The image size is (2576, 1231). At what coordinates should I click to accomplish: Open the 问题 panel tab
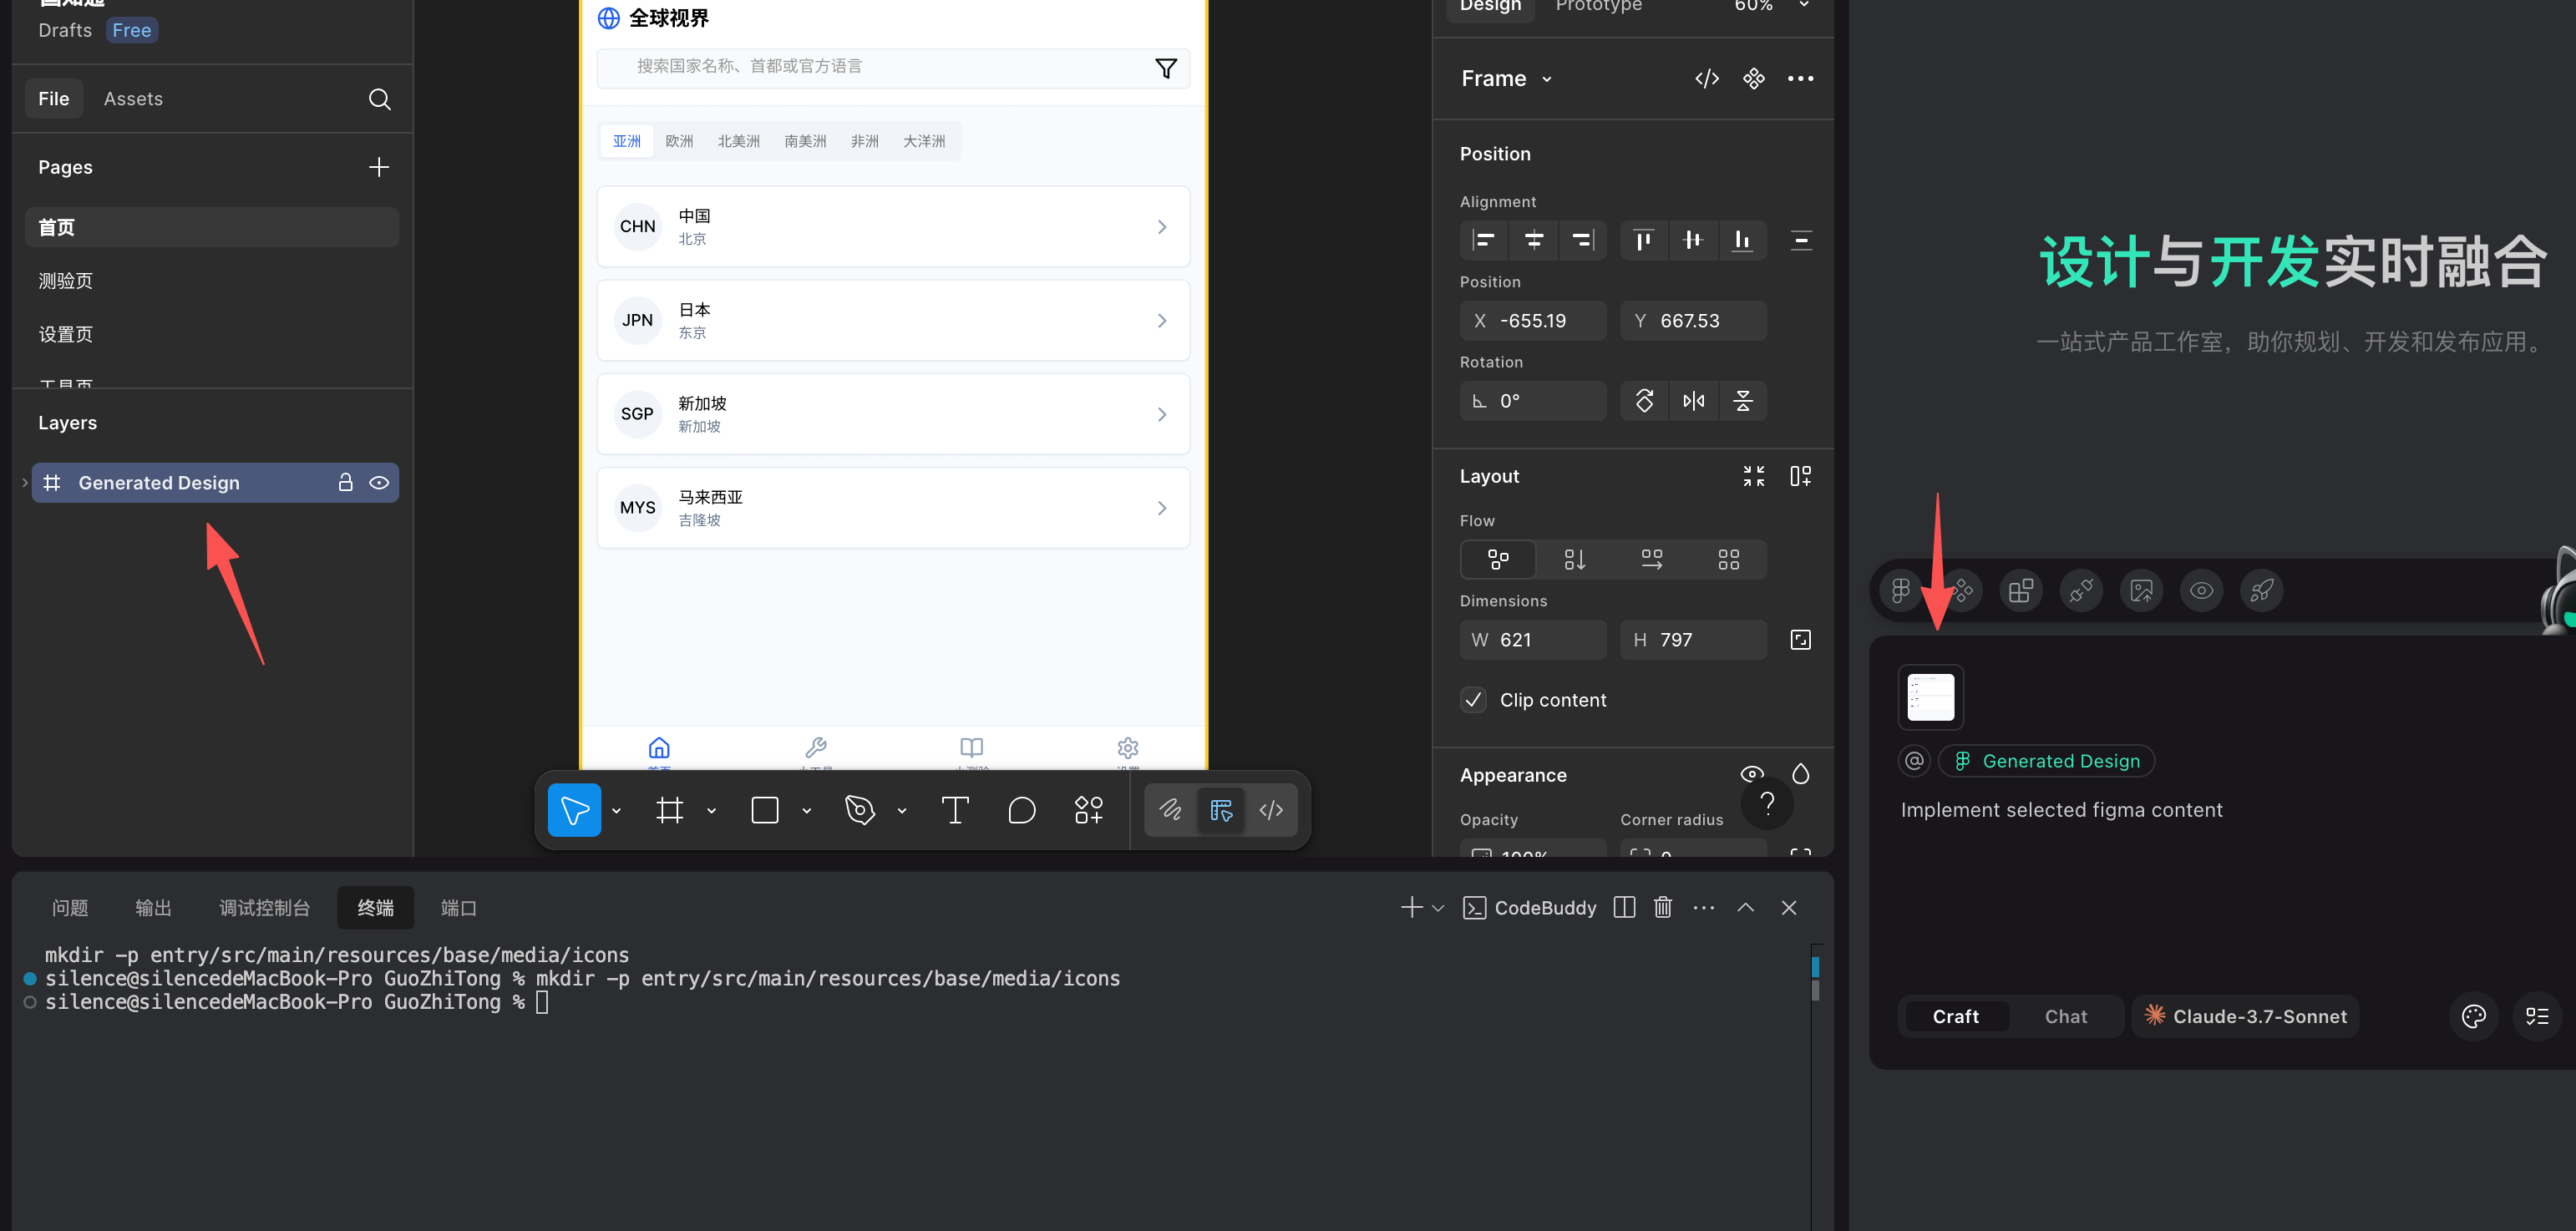[x=70, y=908]
